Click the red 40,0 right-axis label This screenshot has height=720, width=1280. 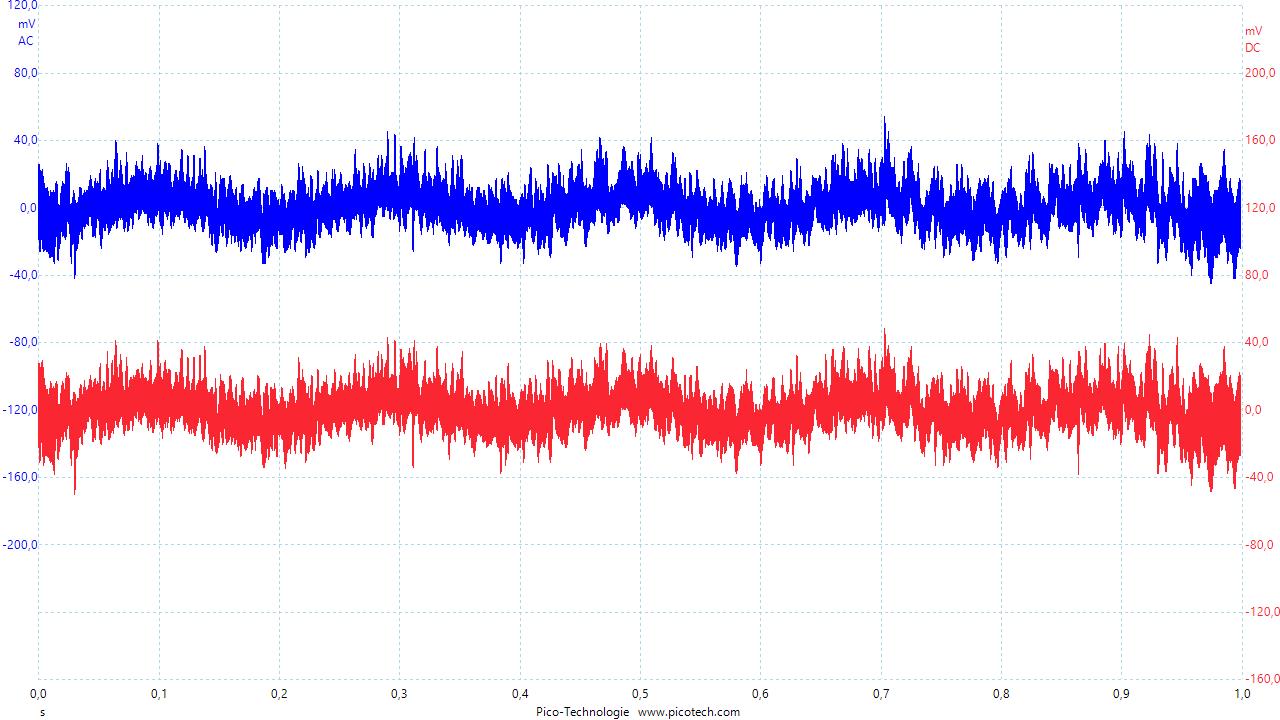pyautogui.click(x=1257, y=342)
